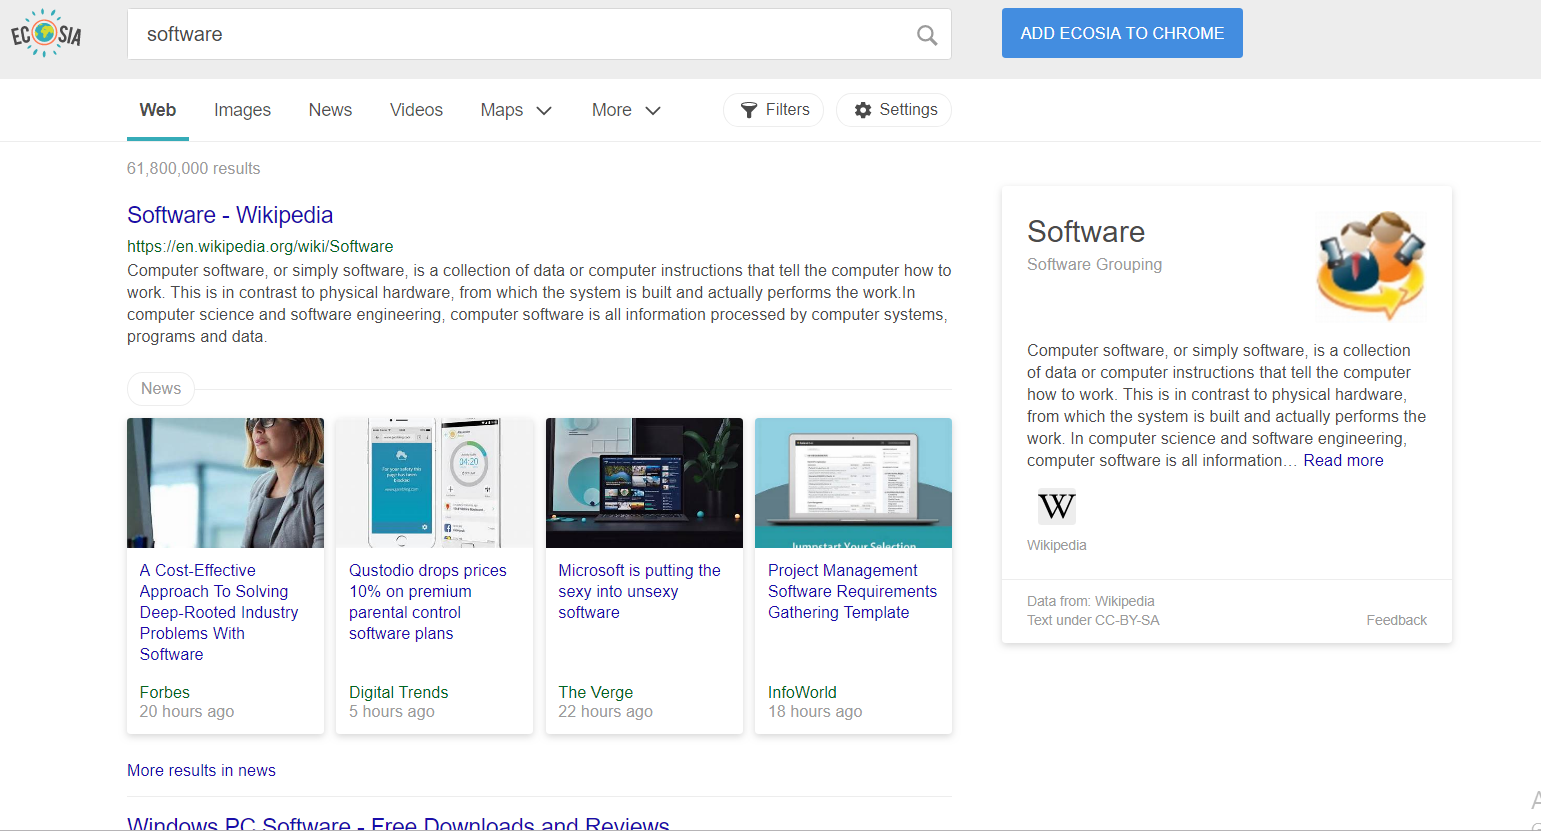The image size is (1541, 831).
Task: Click the en.wikipedia.org/wiki/Software URL
Action: pyautogui.click(x=260, y=246)
